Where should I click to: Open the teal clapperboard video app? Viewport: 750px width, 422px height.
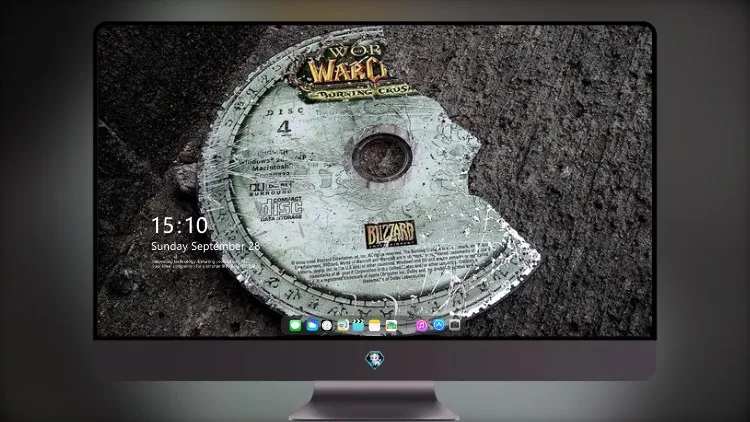(x=358, y=325)
